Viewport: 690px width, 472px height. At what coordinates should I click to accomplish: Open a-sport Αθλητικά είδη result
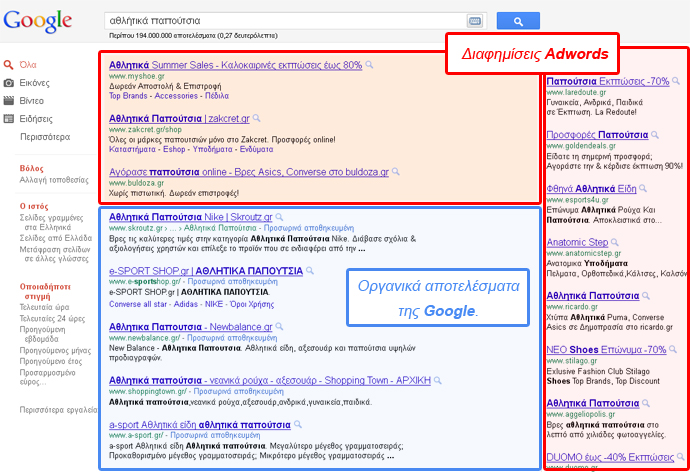200,425
